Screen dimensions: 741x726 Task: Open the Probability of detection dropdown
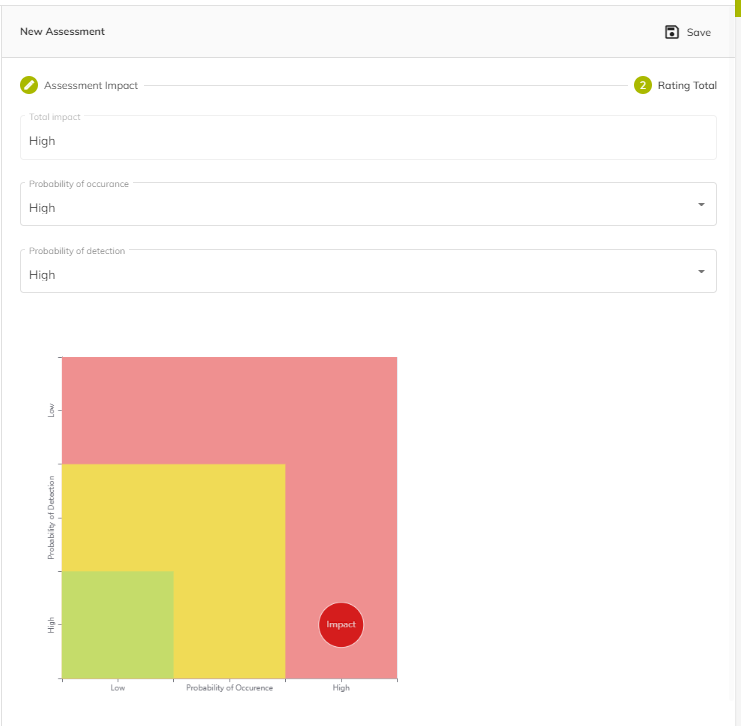(368, 271)
